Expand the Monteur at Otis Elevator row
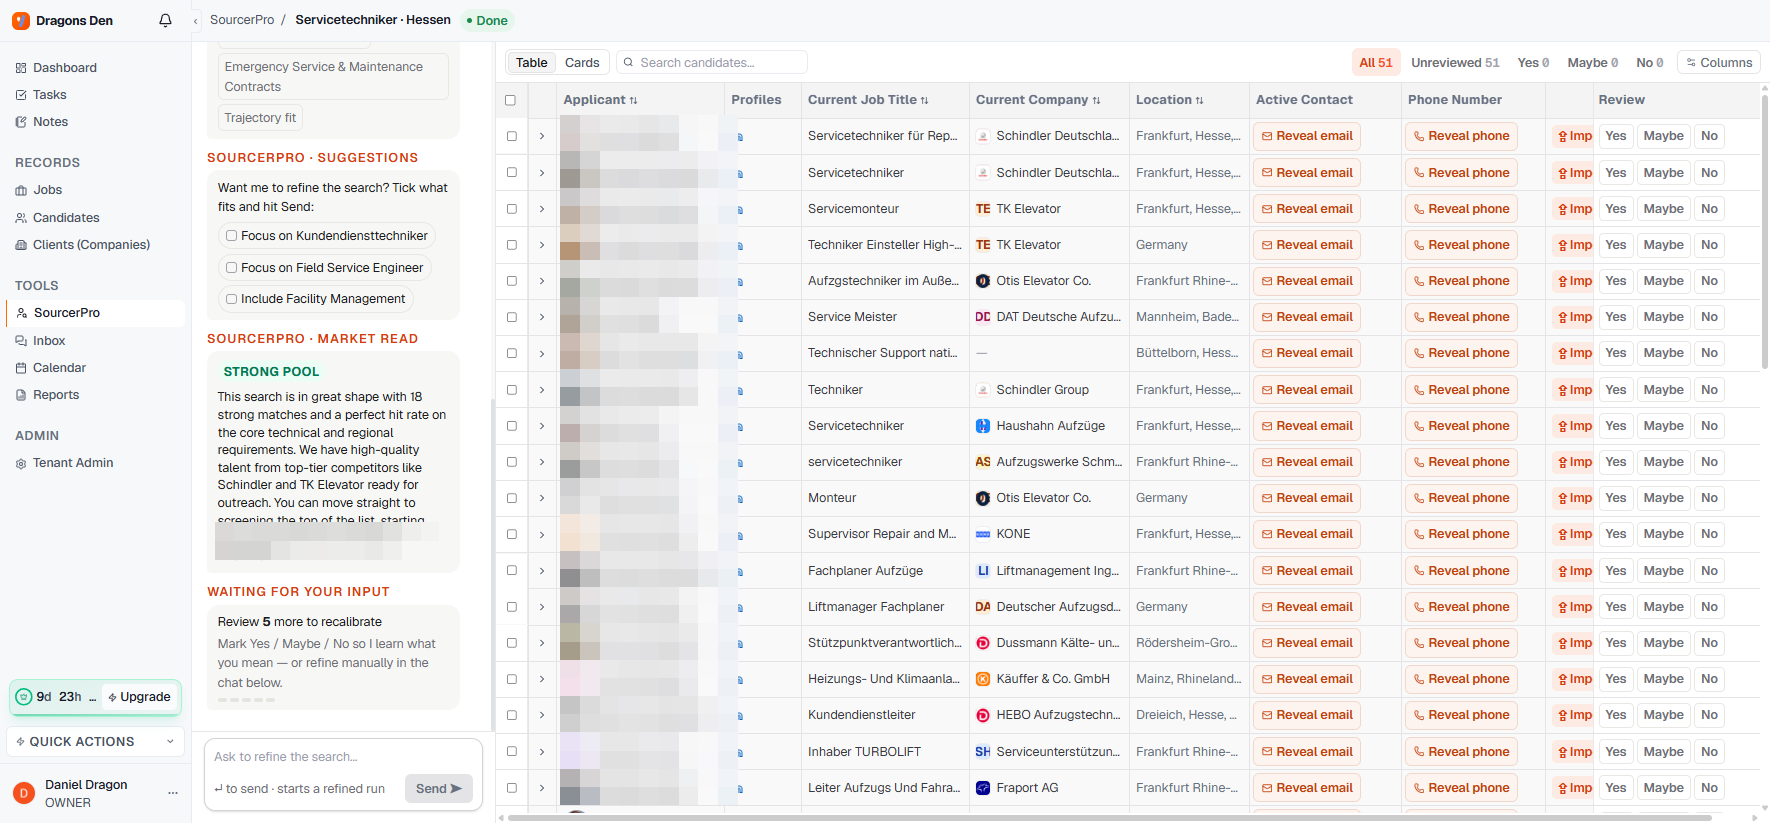Viewport: 1770px width, 823px height. [542, 498]
